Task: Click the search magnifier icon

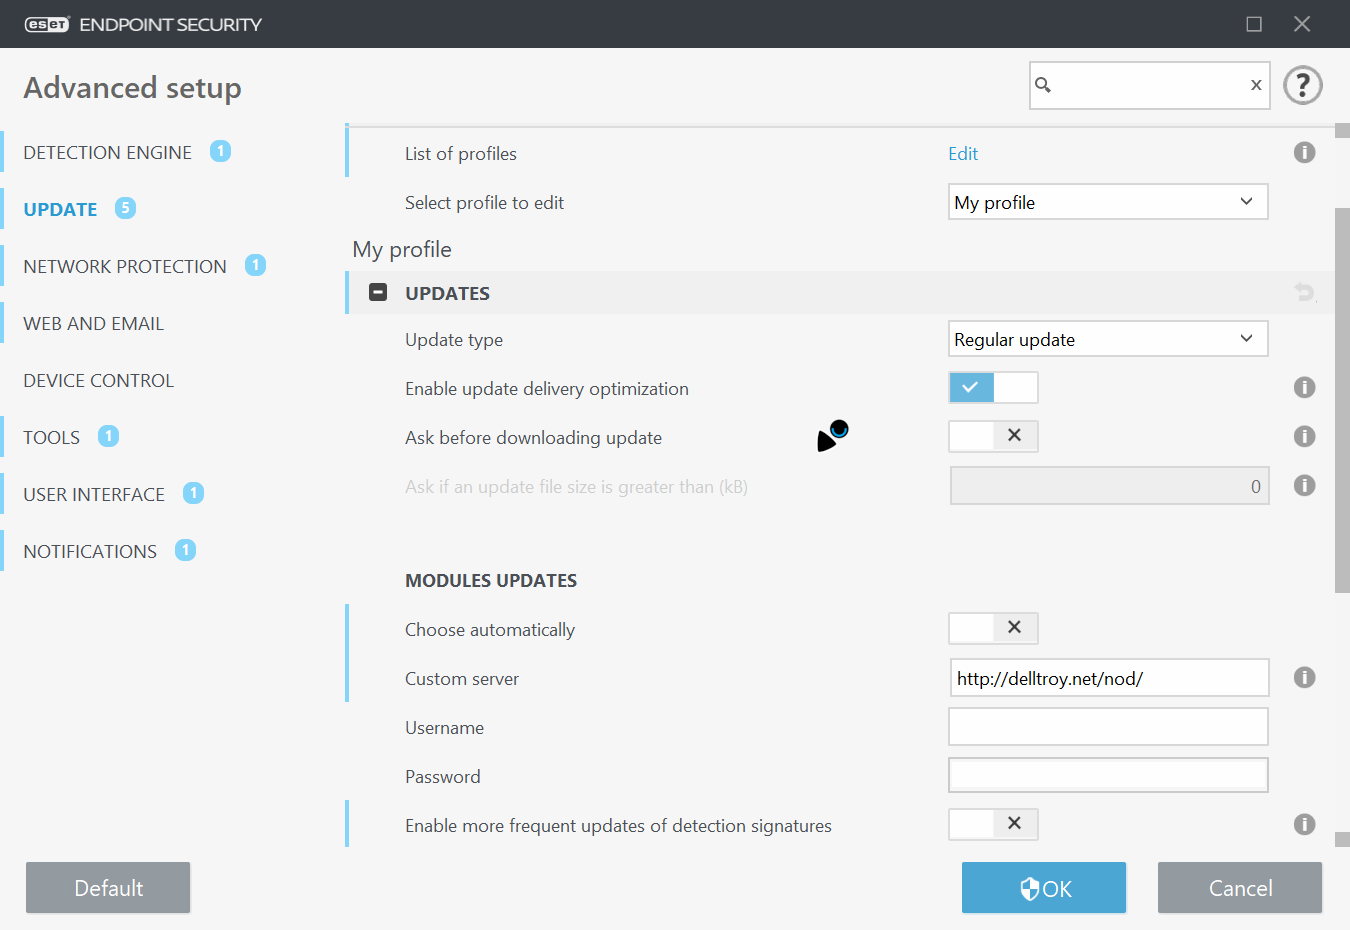Action: pos(1043,85)
